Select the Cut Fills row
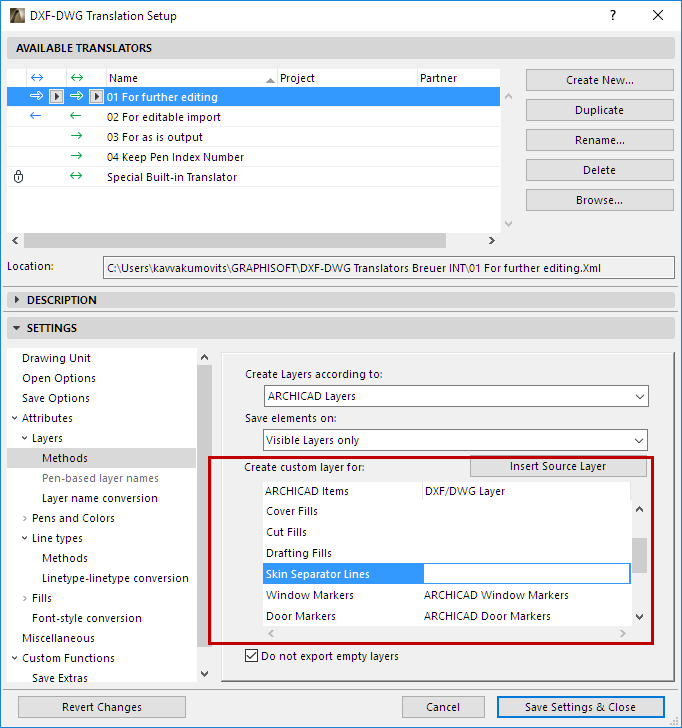Viewport: 682px width, 728px height. tap(447, 532)
